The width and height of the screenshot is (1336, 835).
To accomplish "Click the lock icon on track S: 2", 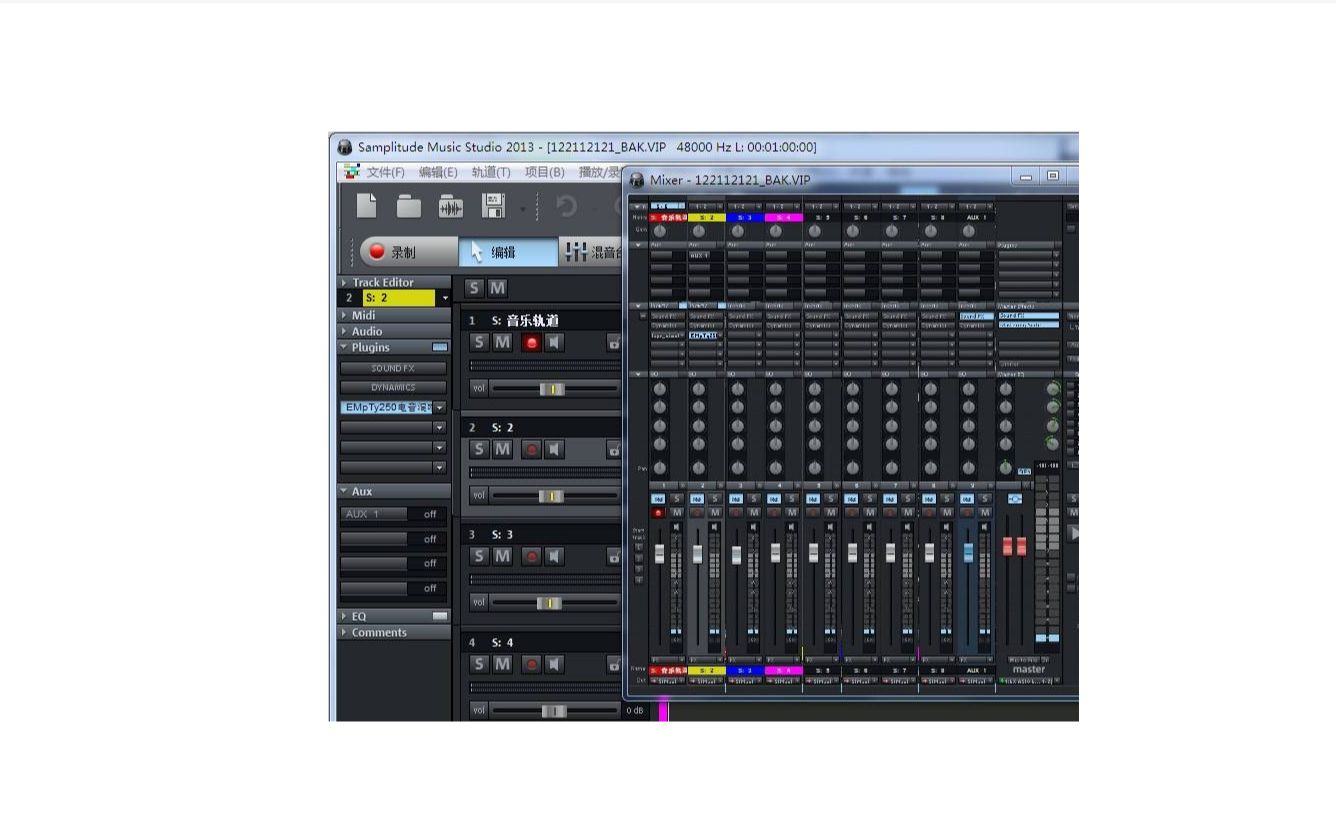I will 614,449.
